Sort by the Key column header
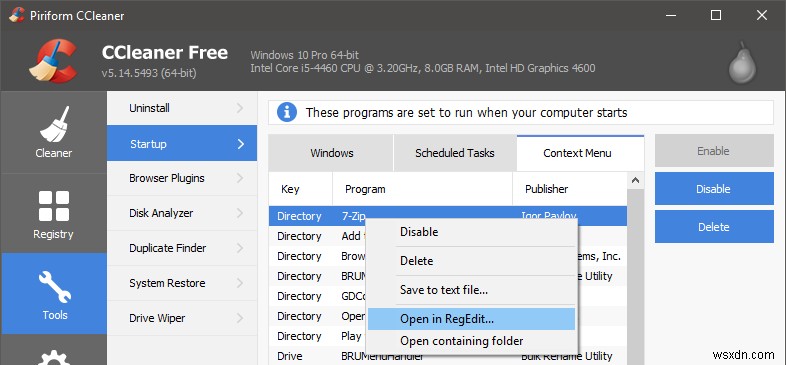Image resolution: width=786 pixels, height=365 pixels. [x=301, y=189]
